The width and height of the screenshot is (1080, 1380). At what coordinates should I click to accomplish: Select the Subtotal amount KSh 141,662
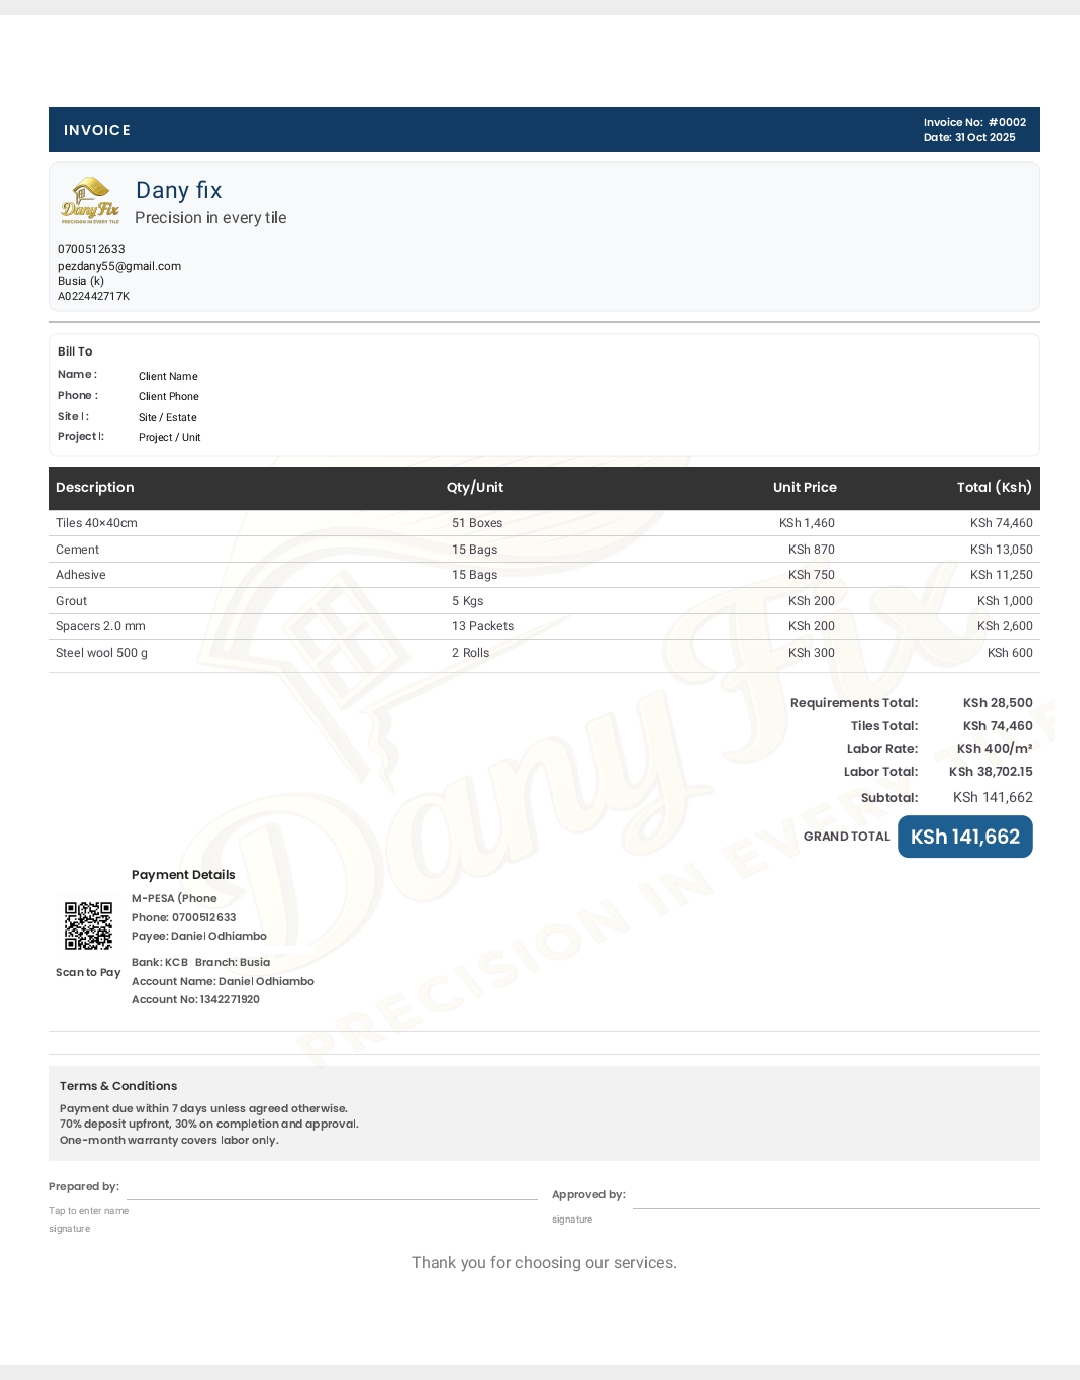[x=994, y=797]
